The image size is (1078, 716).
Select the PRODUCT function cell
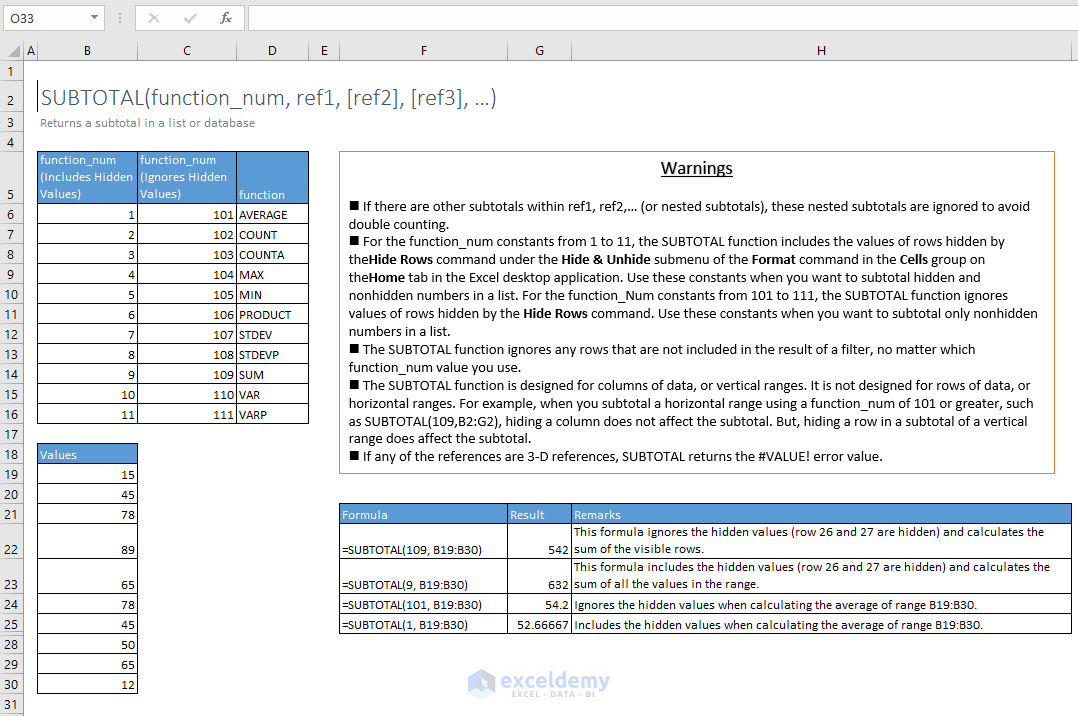click(x=272, y=314)
